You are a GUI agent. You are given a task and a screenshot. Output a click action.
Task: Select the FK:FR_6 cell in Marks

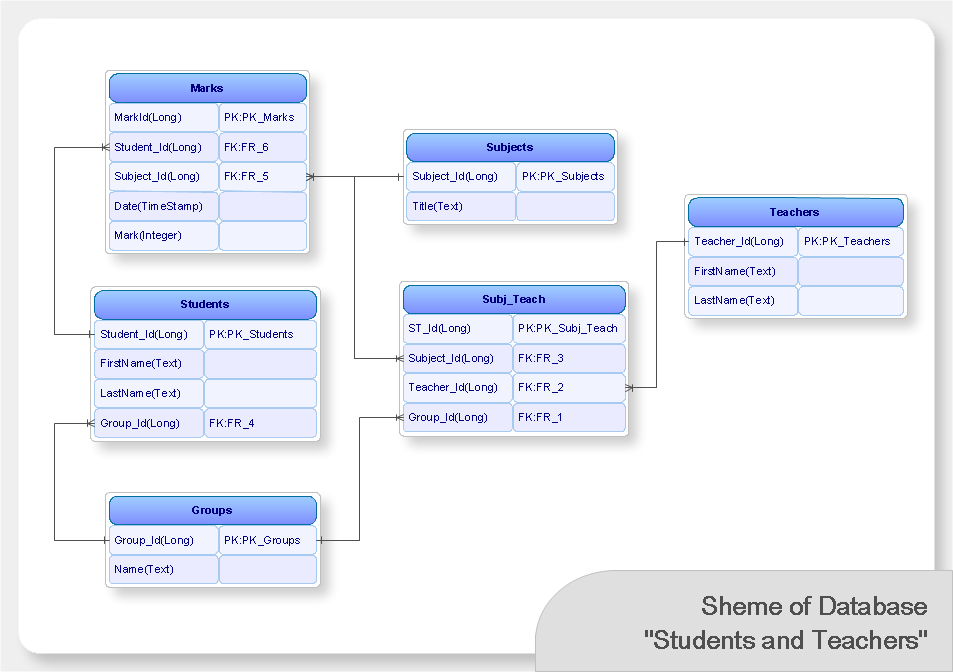263,147
